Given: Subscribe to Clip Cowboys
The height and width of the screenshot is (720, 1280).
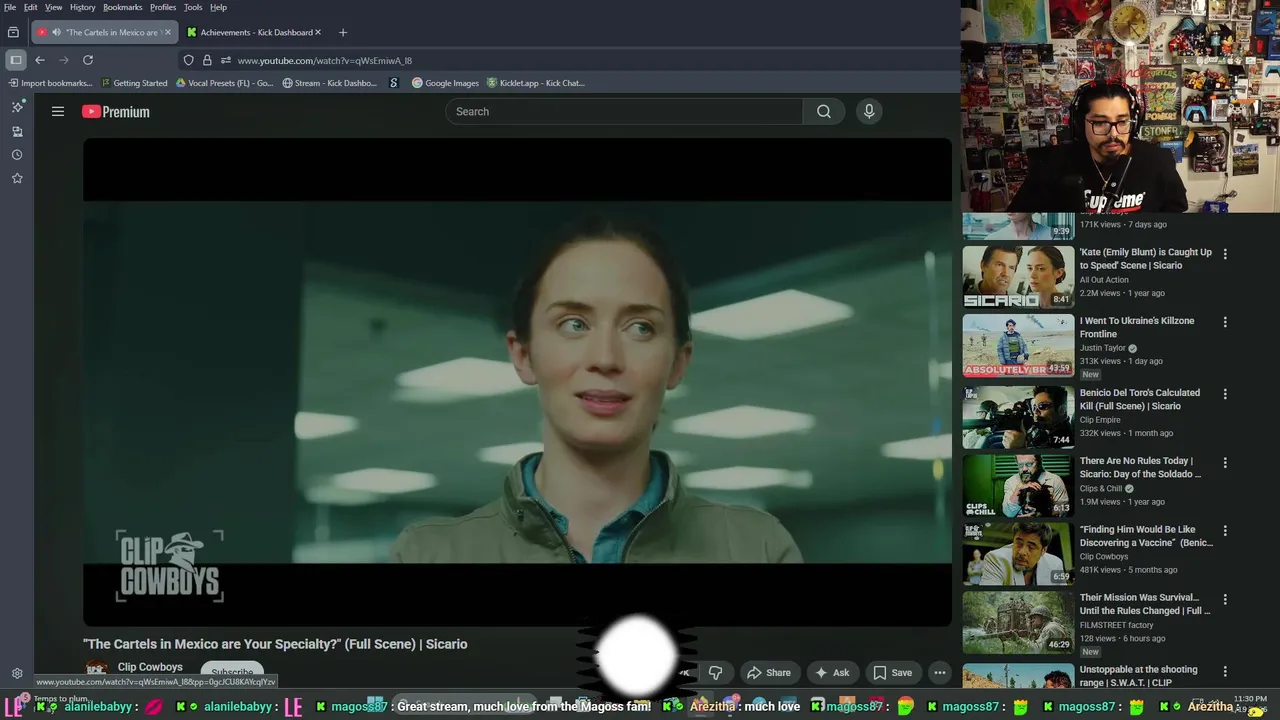Looking at the screenshot, I should [232, 673].
